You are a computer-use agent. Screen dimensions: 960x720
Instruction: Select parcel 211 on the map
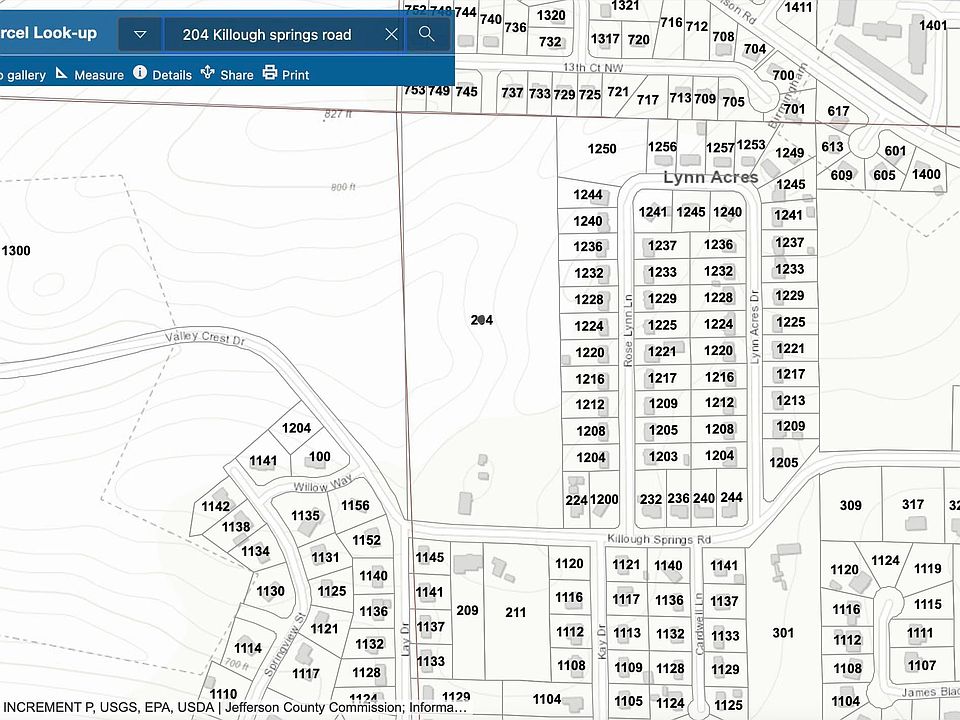coord(515,612)
